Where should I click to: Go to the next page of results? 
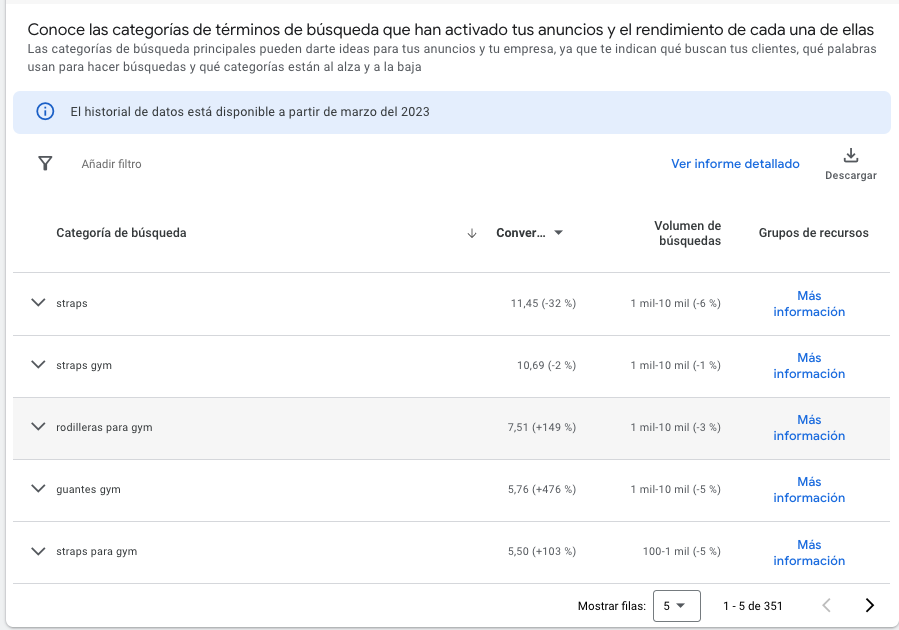pyautogui.click(x=869, y=605)
